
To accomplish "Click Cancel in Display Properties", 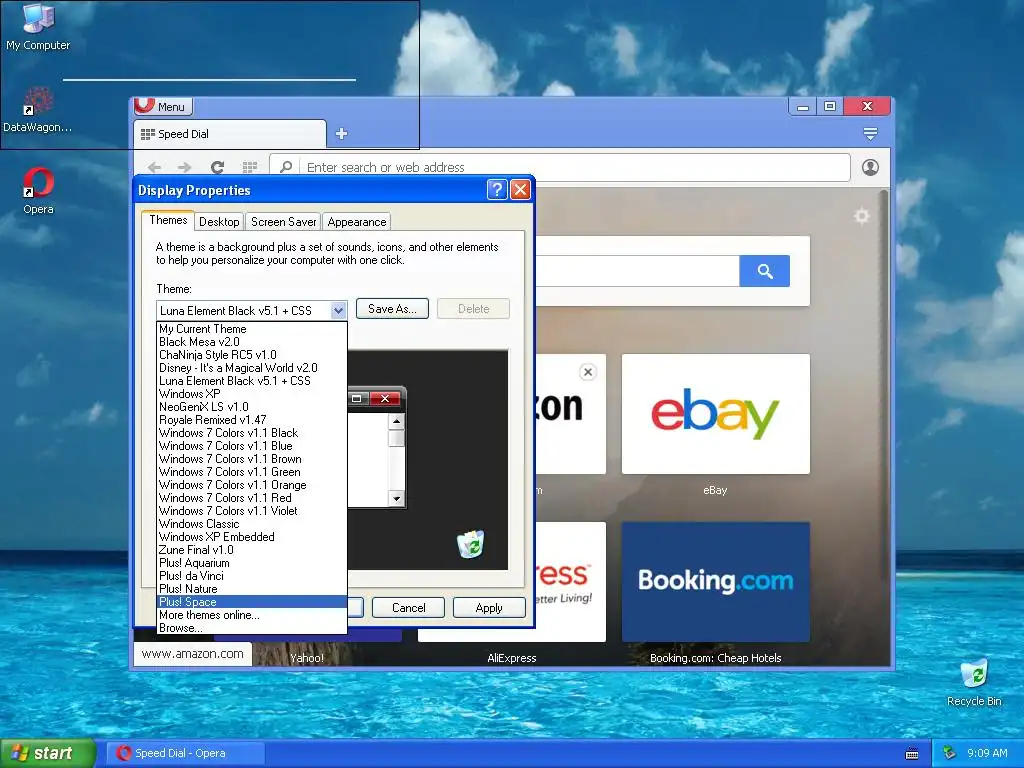I will click(408, 608).
